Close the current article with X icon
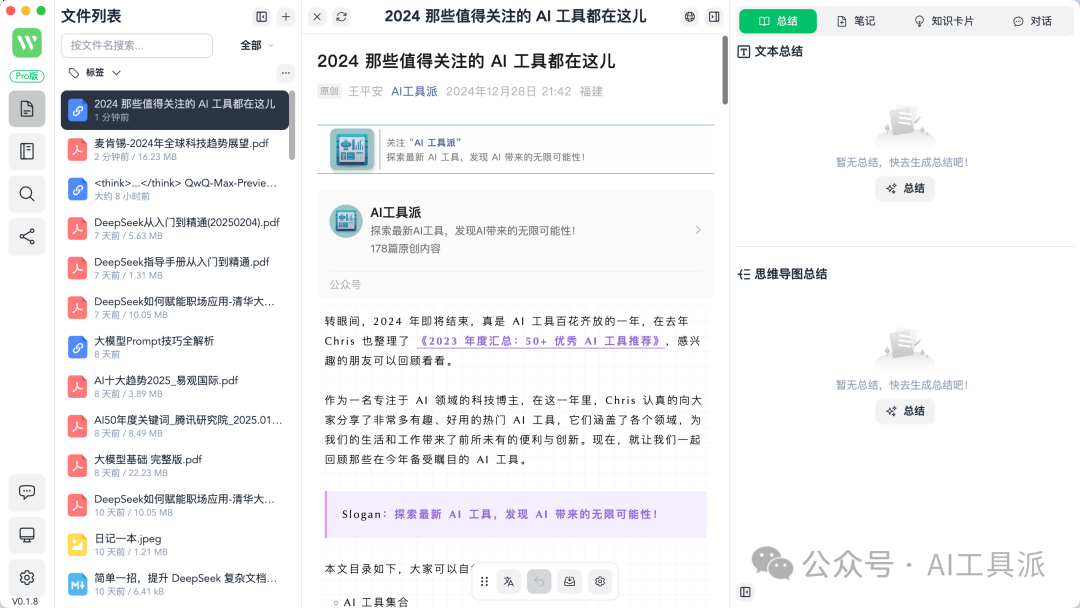Viewport: 1080px width, 608px height. (317, 17)
